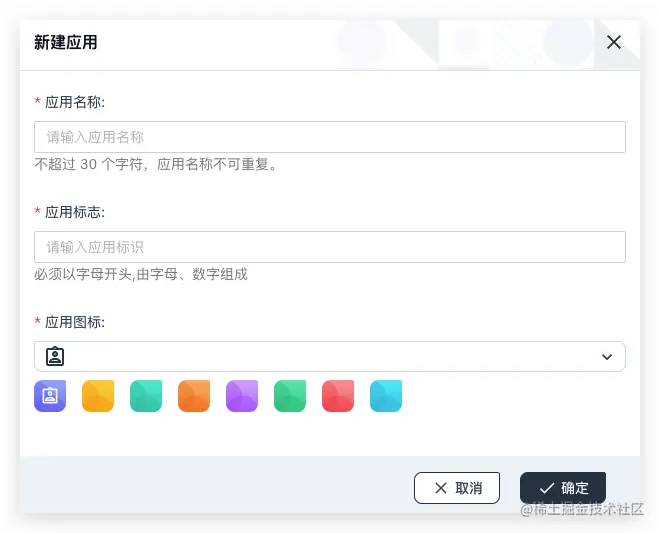
Task: Open the 应用图标 dropdown selector
Action: pyautogui.click(x=330, y=357)
